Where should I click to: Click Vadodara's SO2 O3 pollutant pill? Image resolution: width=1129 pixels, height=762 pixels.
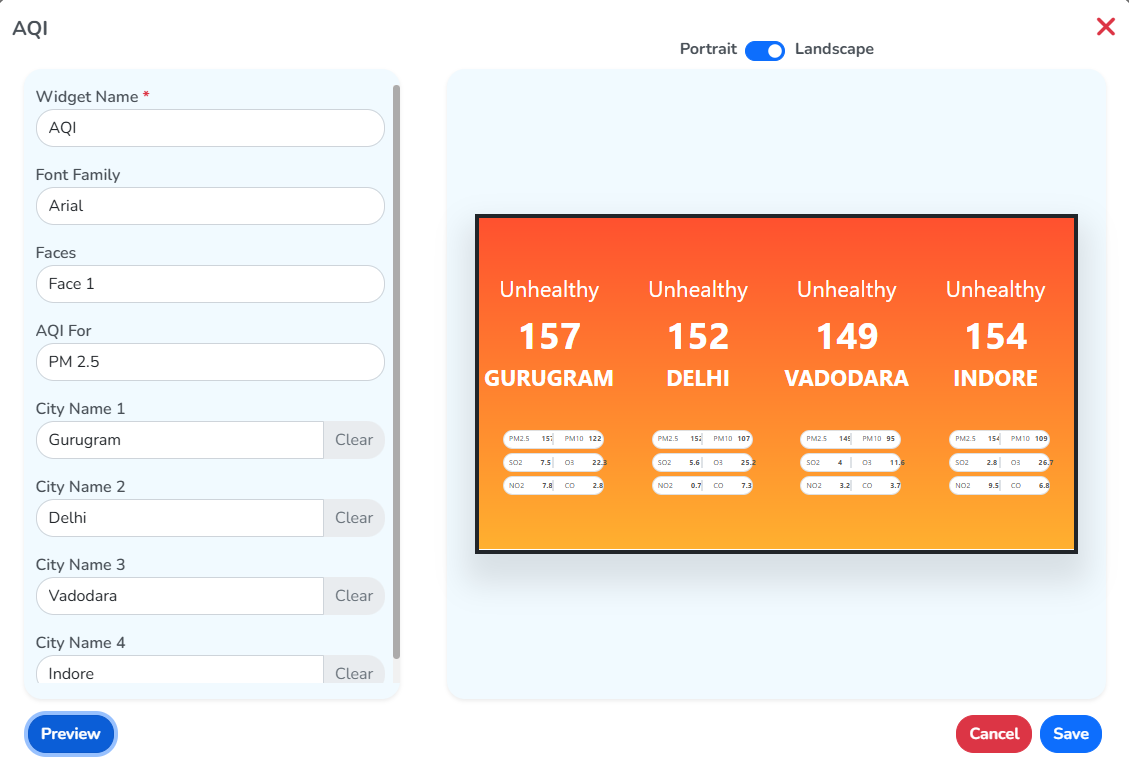tap(850, 462)
